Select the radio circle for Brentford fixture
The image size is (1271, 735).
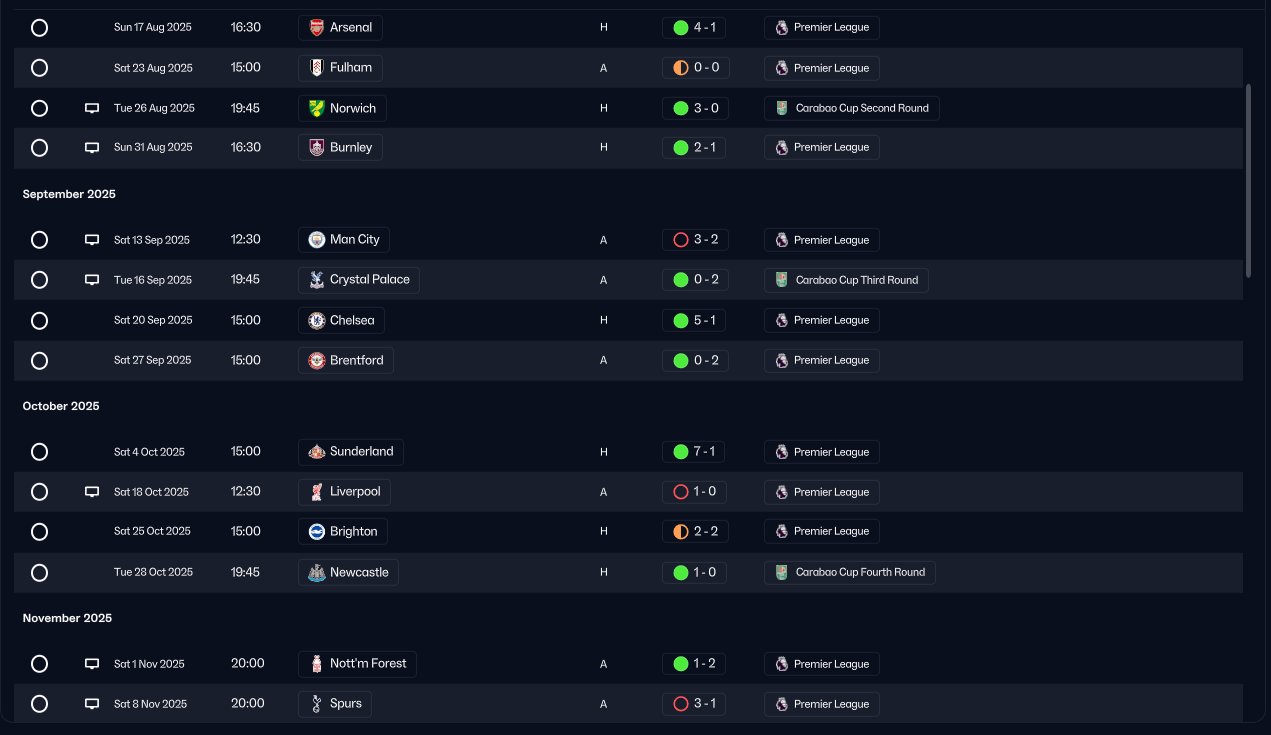click(39, 360)
